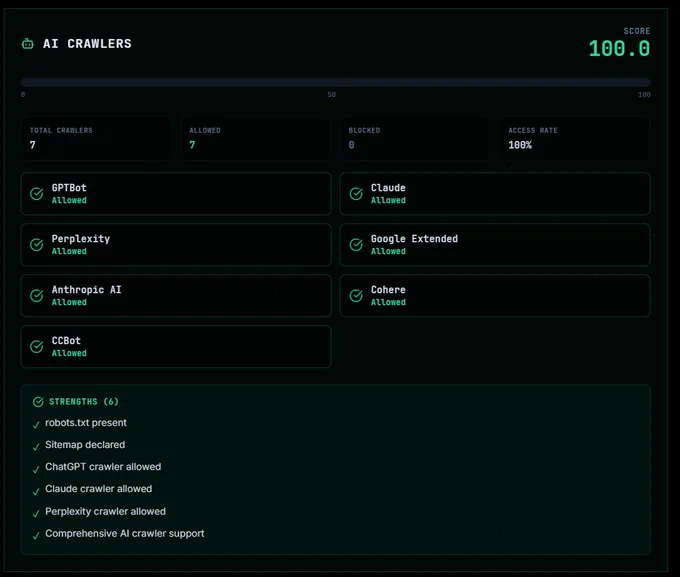The width and height of the screenshot is (680, 577).
Task: Click the Claude crawler allowed text
Action: pyautogui.click(x=98, y=489)
